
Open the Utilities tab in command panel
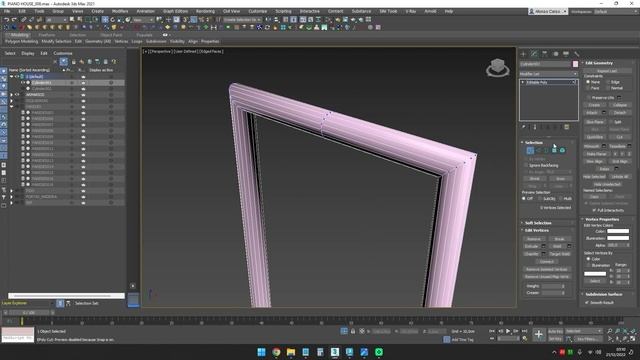pyautogui.click(x=576, y=54)
